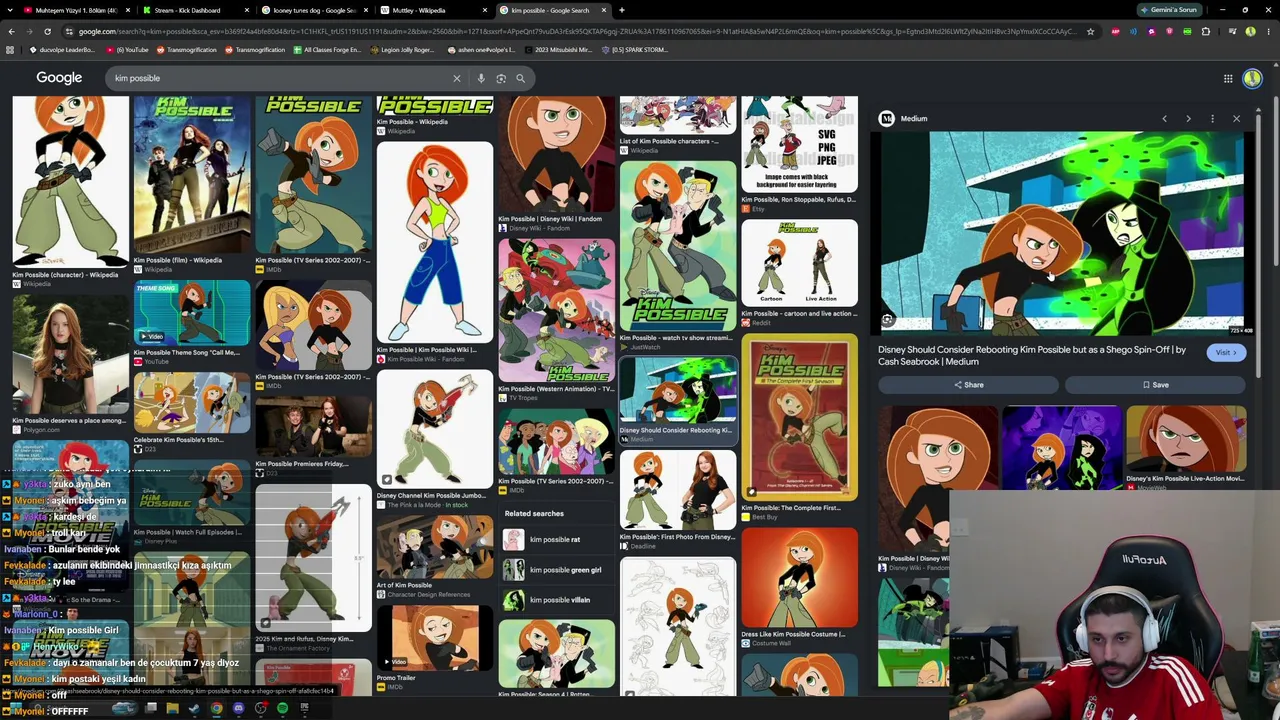Screen dimensions: 1280x720
Task: Open the Google apps grid
Action: (1228, 78)
